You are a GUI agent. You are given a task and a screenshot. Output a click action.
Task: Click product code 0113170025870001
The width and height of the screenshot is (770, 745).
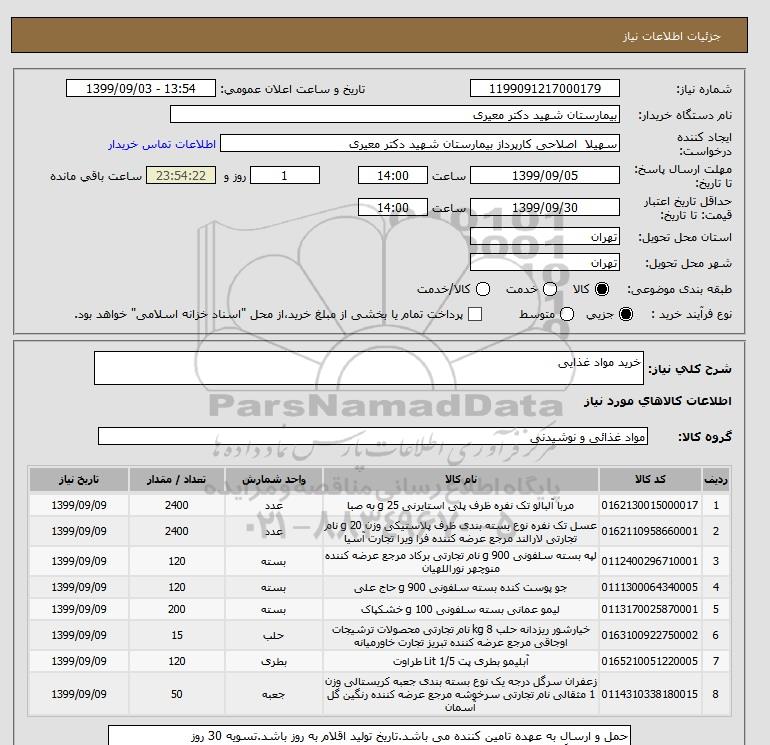click(650, 609)
